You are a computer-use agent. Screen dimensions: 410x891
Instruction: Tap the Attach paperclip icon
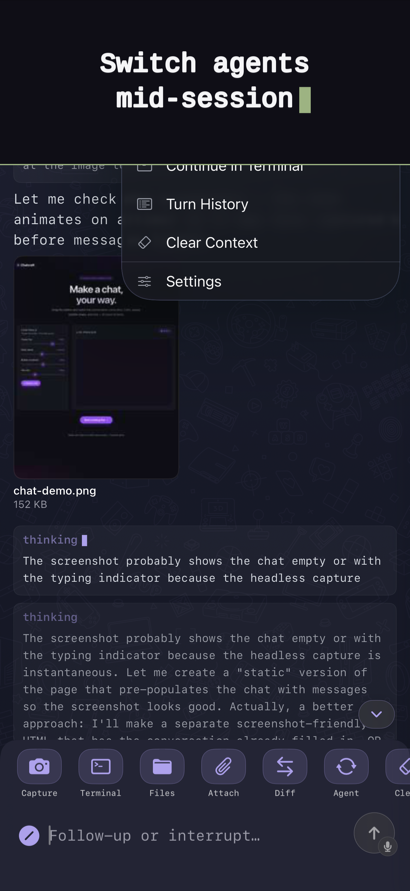(223, 766)
